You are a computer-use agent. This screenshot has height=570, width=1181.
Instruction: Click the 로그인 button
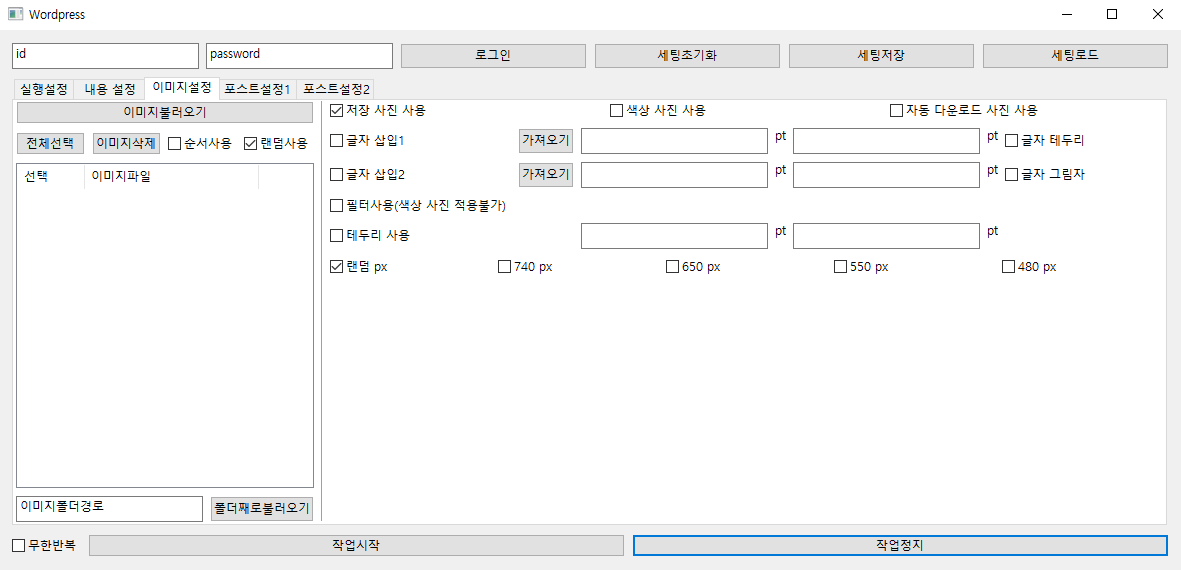point(492,56)
